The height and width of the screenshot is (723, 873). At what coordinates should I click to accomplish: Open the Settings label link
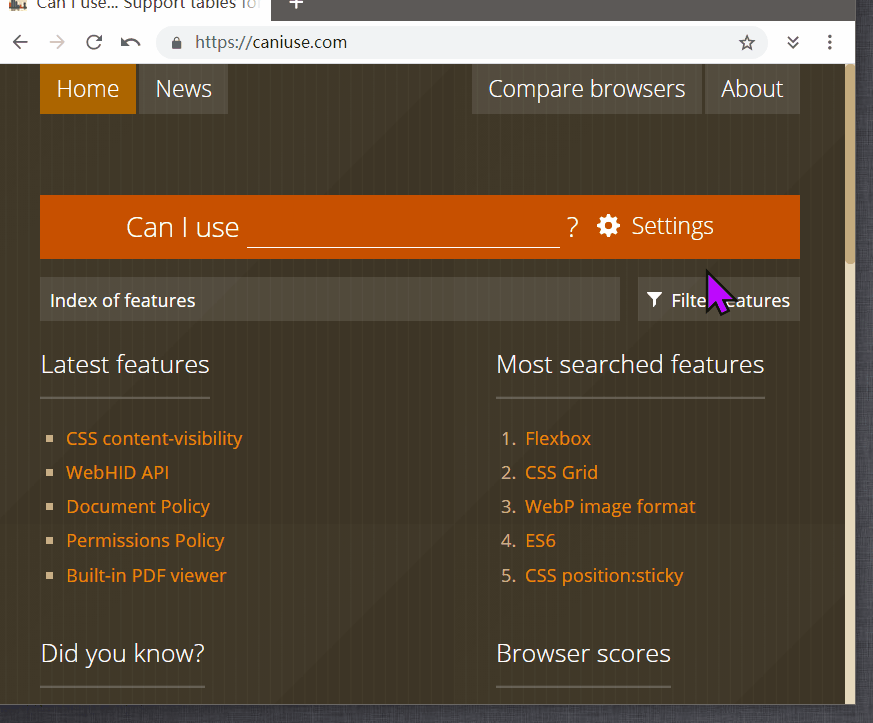[x=672, y=226]
